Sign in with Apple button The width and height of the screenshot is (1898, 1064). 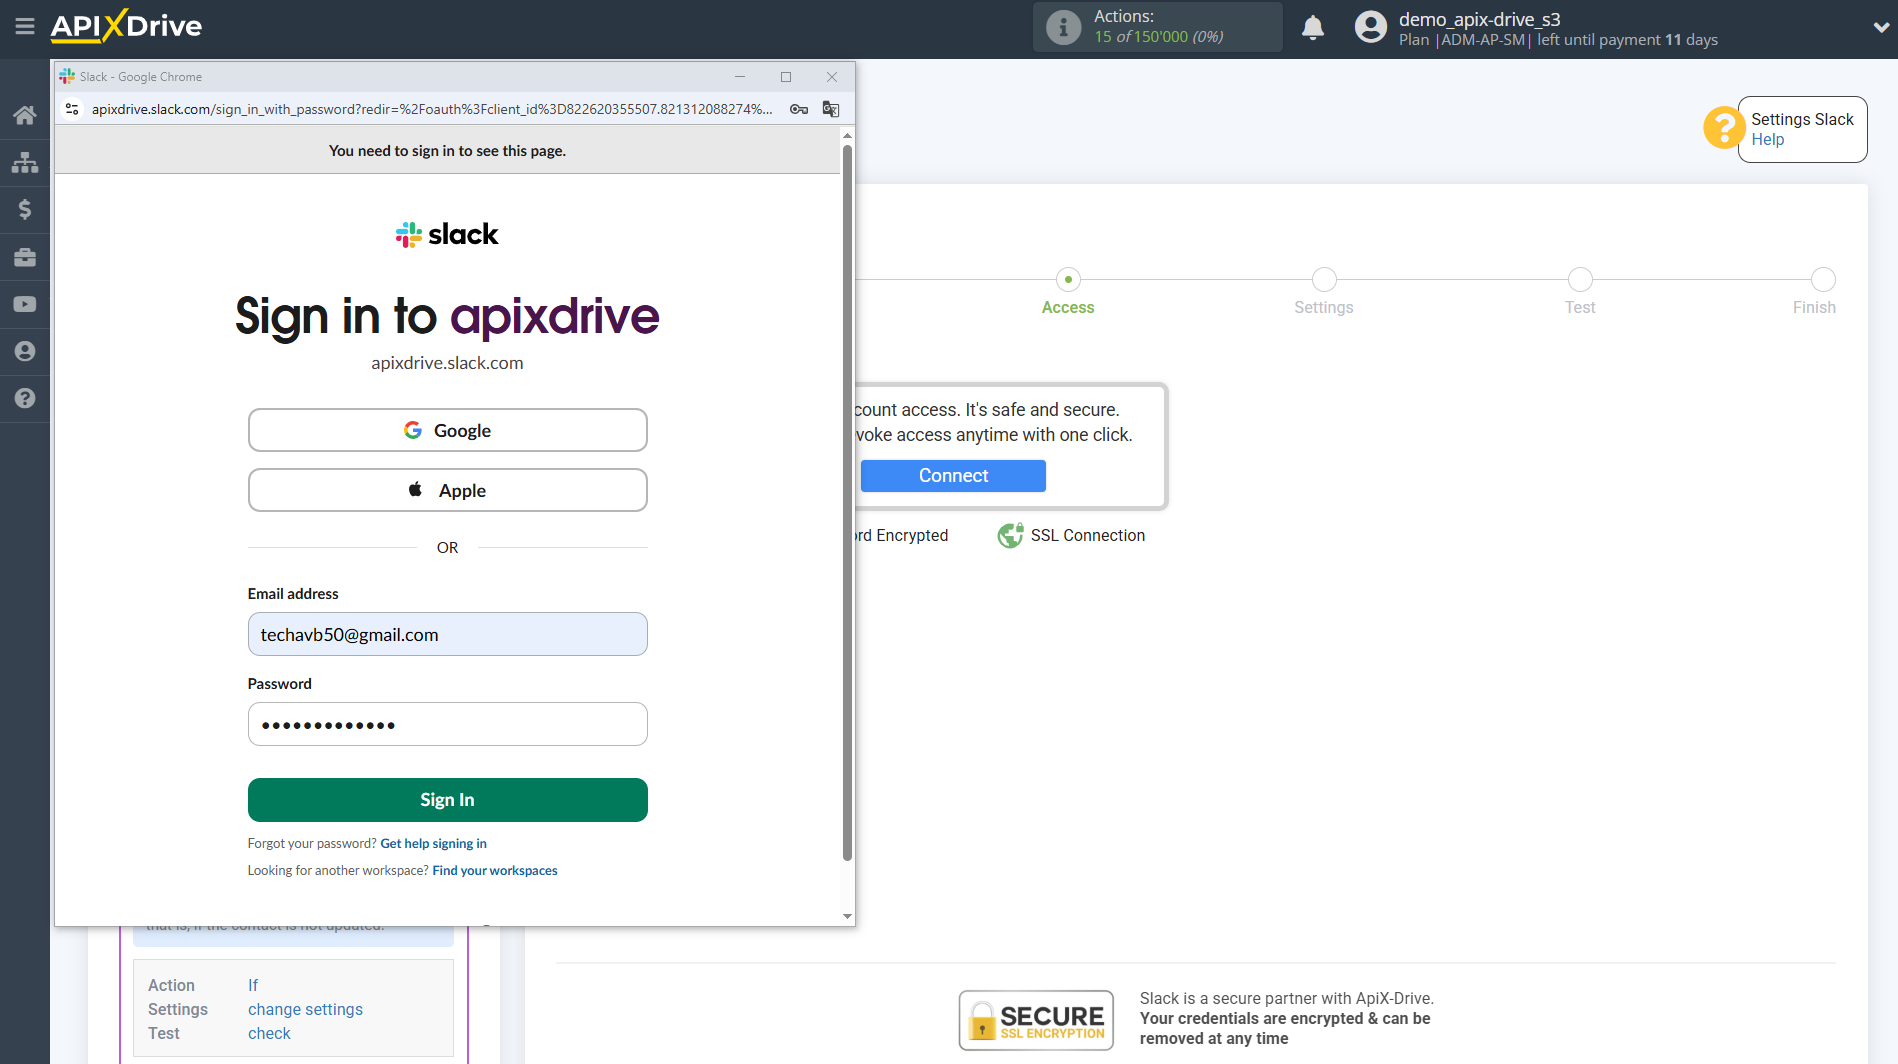(x=447, y=490)
